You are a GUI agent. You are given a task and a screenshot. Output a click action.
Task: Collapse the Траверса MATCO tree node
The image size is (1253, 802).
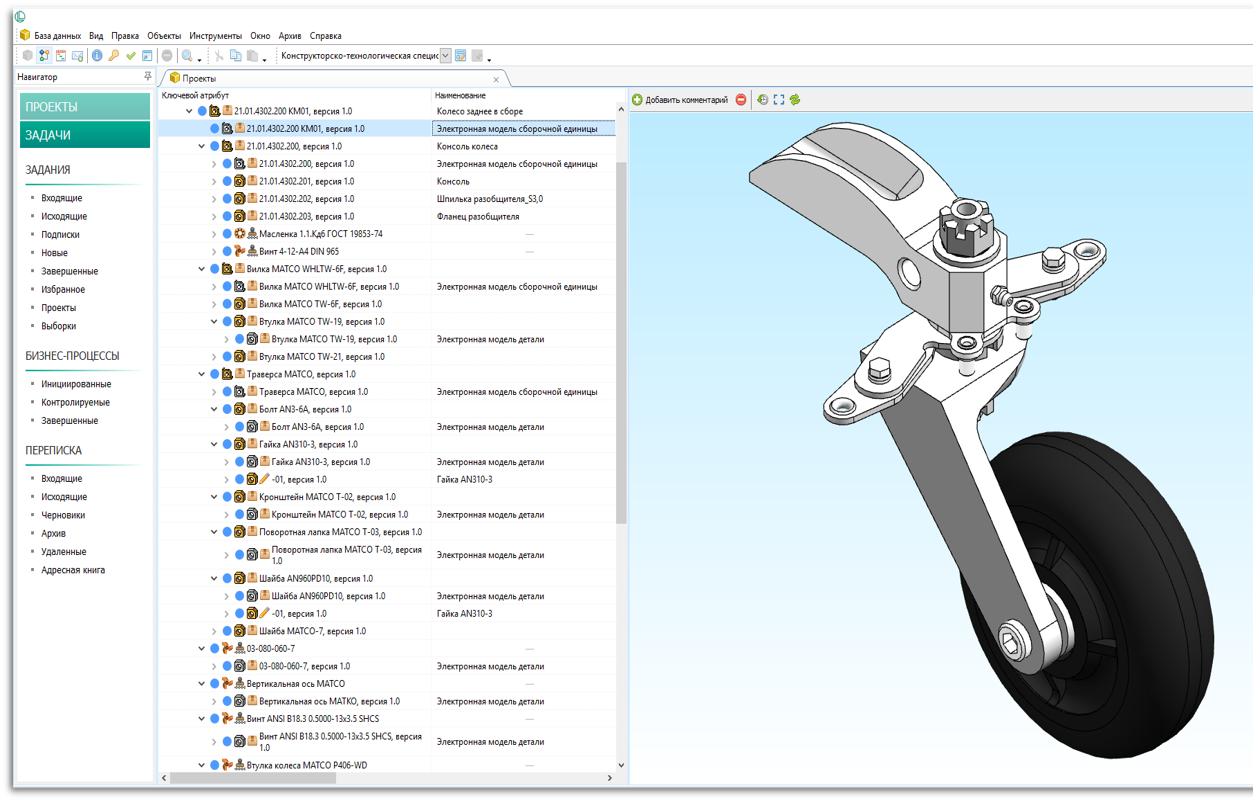pyautogui.click(x=202, y=374)
